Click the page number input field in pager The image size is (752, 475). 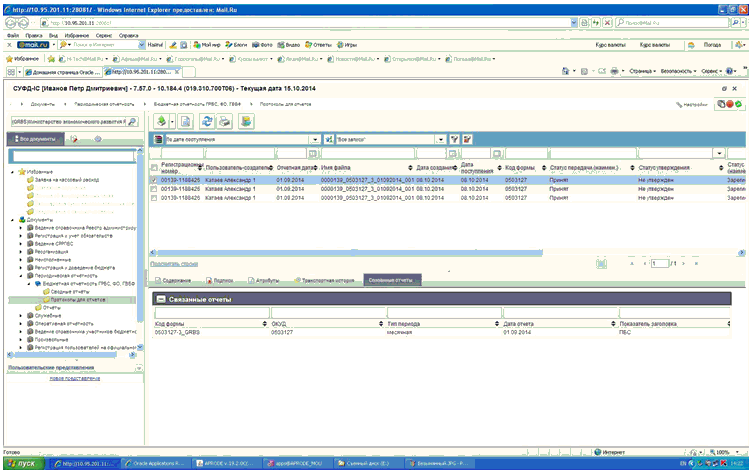click(x=658, y=263)
